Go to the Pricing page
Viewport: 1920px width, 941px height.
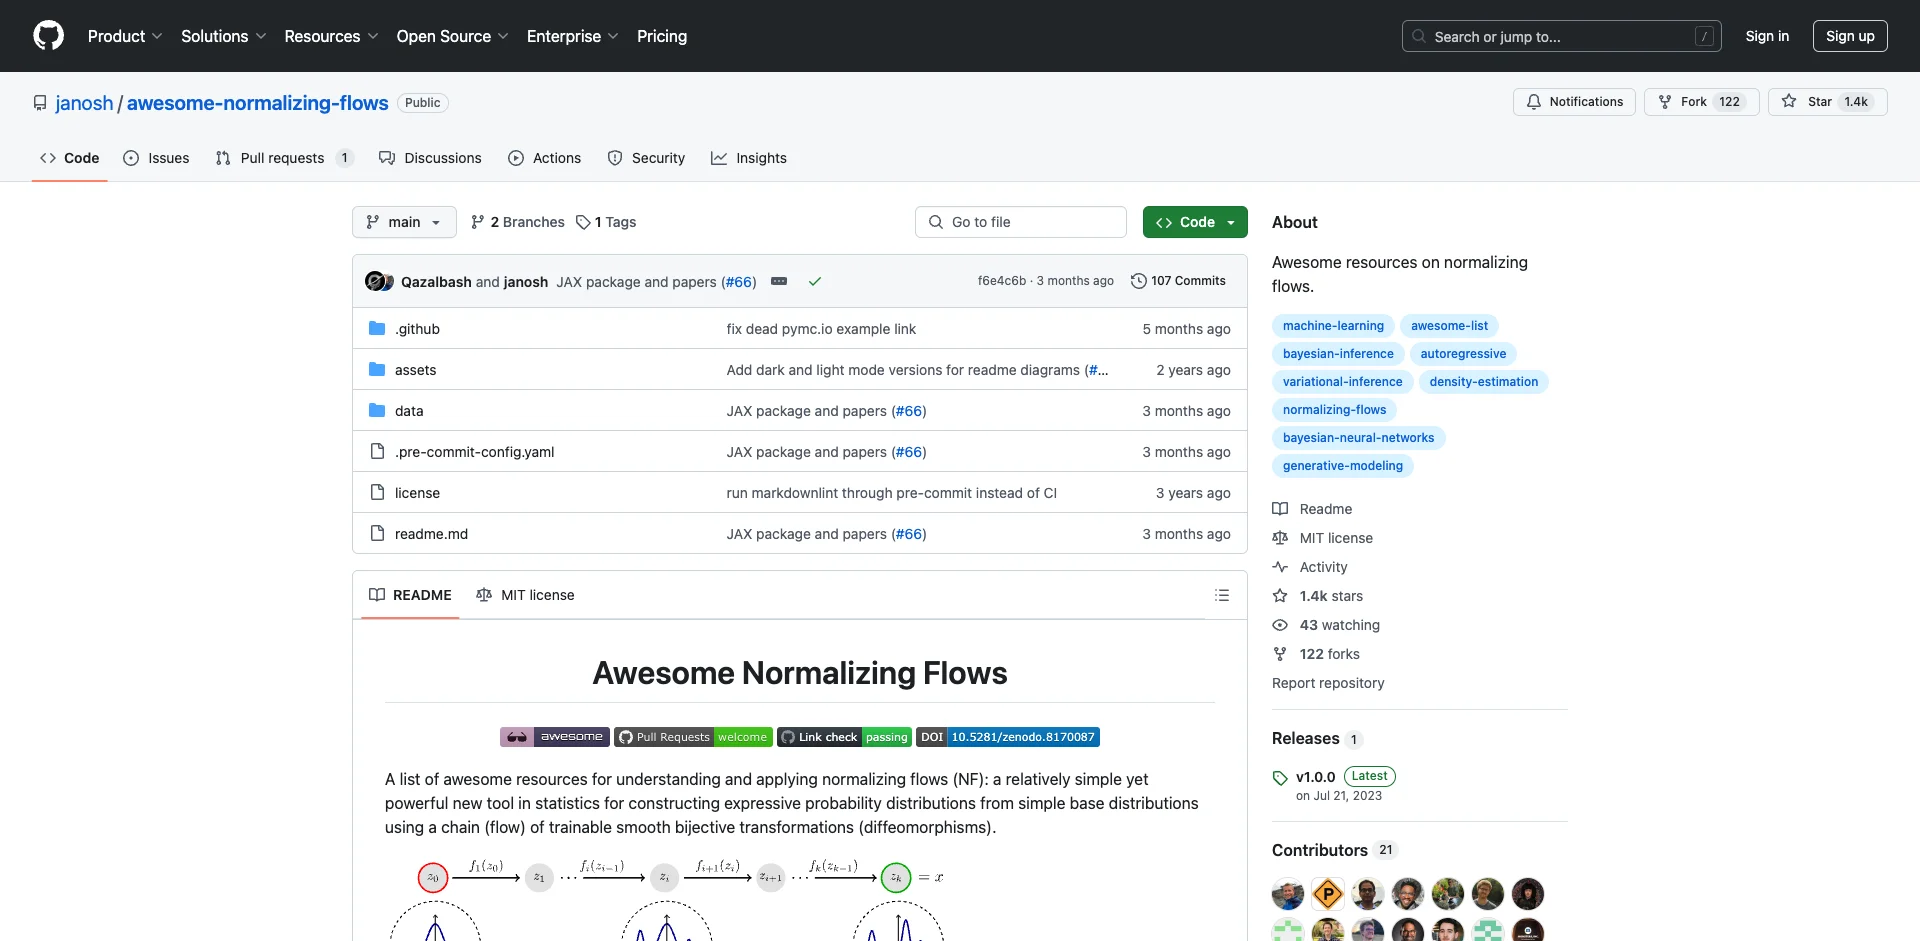[662, 36]
